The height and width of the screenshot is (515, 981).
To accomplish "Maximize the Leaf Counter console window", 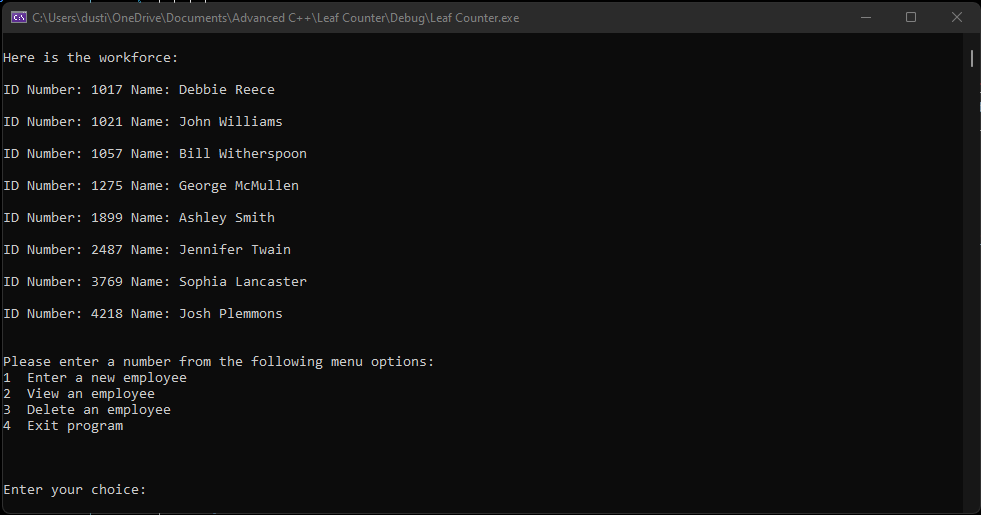I will (911, 17).
